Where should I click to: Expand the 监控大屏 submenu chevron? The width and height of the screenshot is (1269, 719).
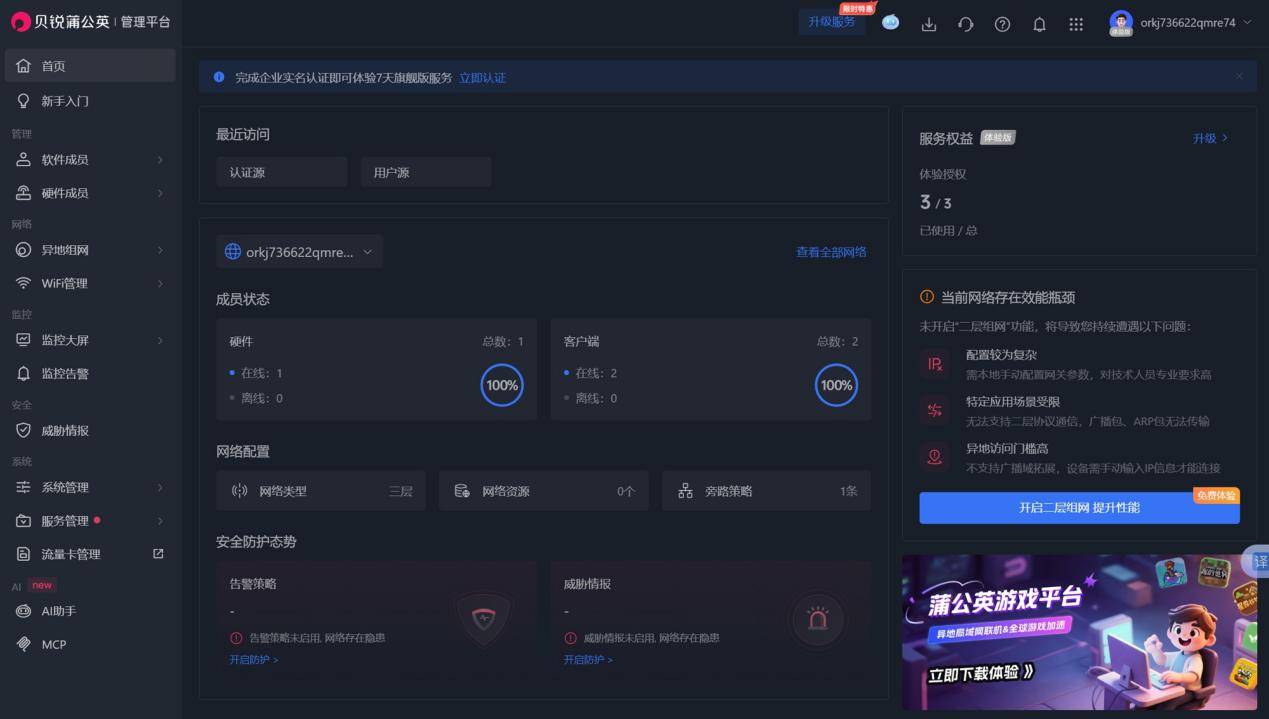tap(160, 340)
